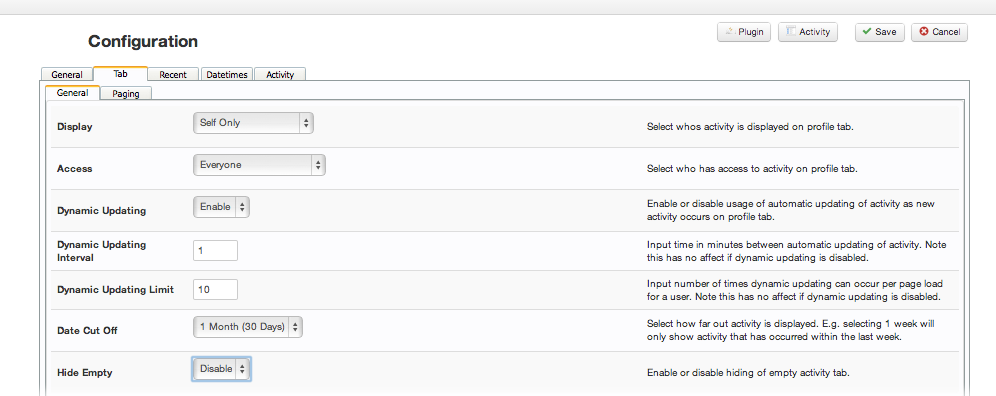Switch to the top-level General tab
Image resolution: width=996 pixels, height=396 pixels.
(67, 74)
